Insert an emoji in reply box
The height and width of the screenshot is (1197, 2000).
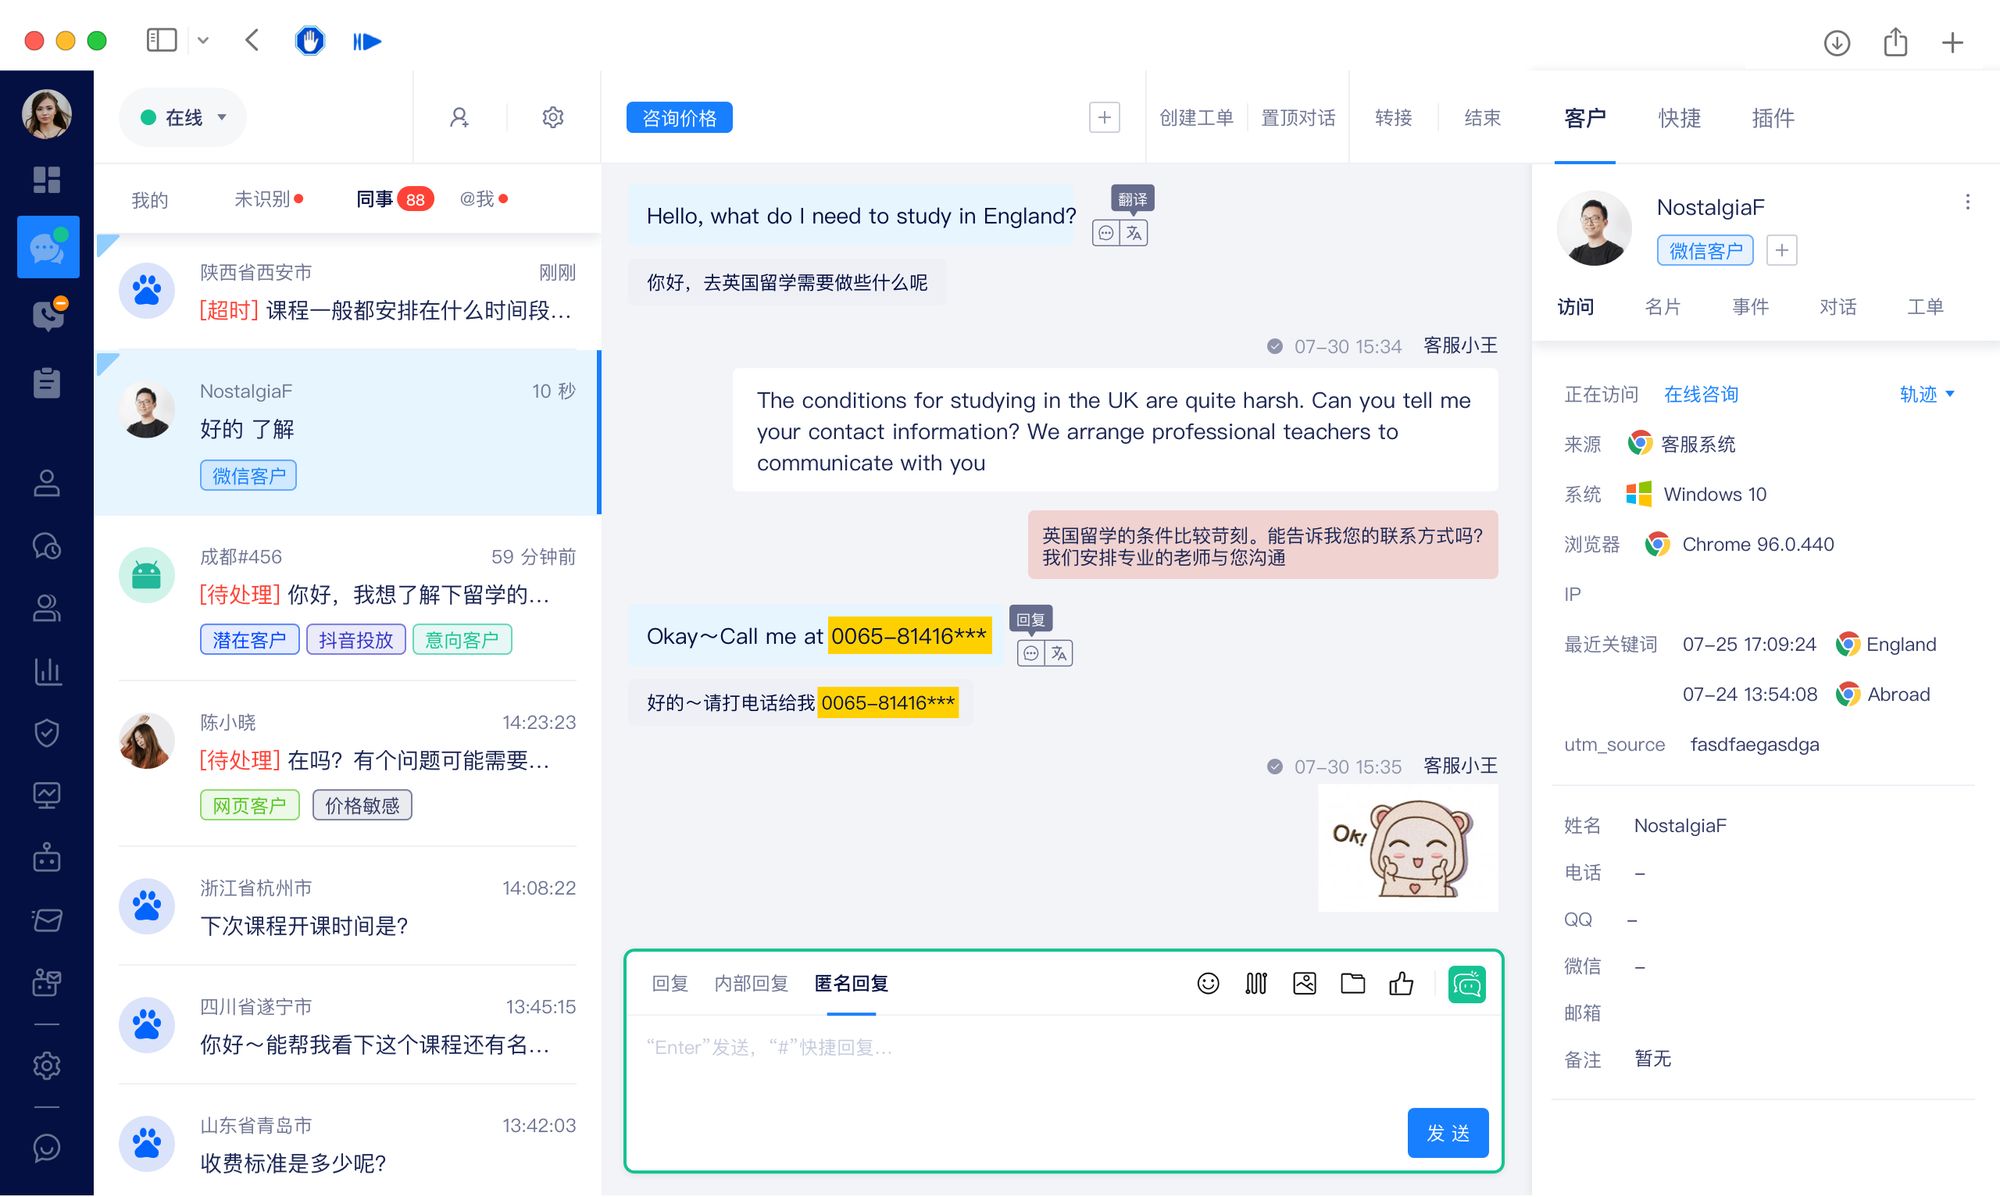click(1208, 984)
